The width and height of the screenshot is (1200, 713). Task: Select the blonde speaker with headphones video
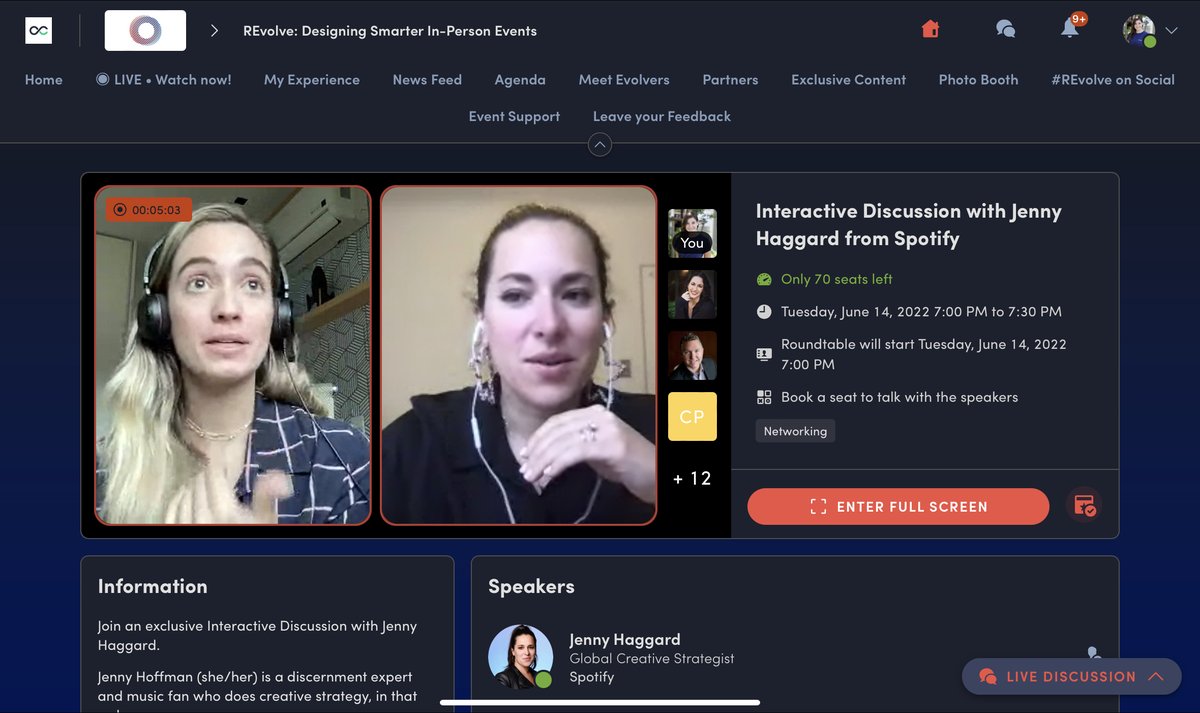click(x=233, y=355)
